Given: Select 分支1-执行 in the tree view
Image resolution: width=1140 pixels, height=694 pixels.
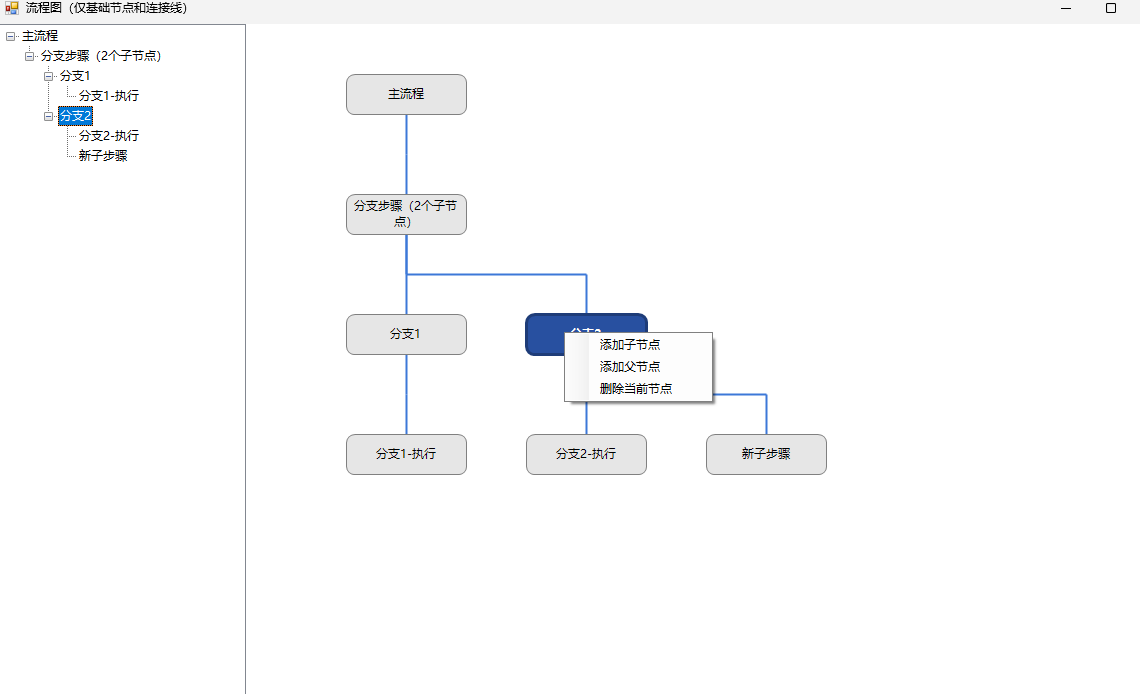Looking at the screenshot, I should [110, 95].
